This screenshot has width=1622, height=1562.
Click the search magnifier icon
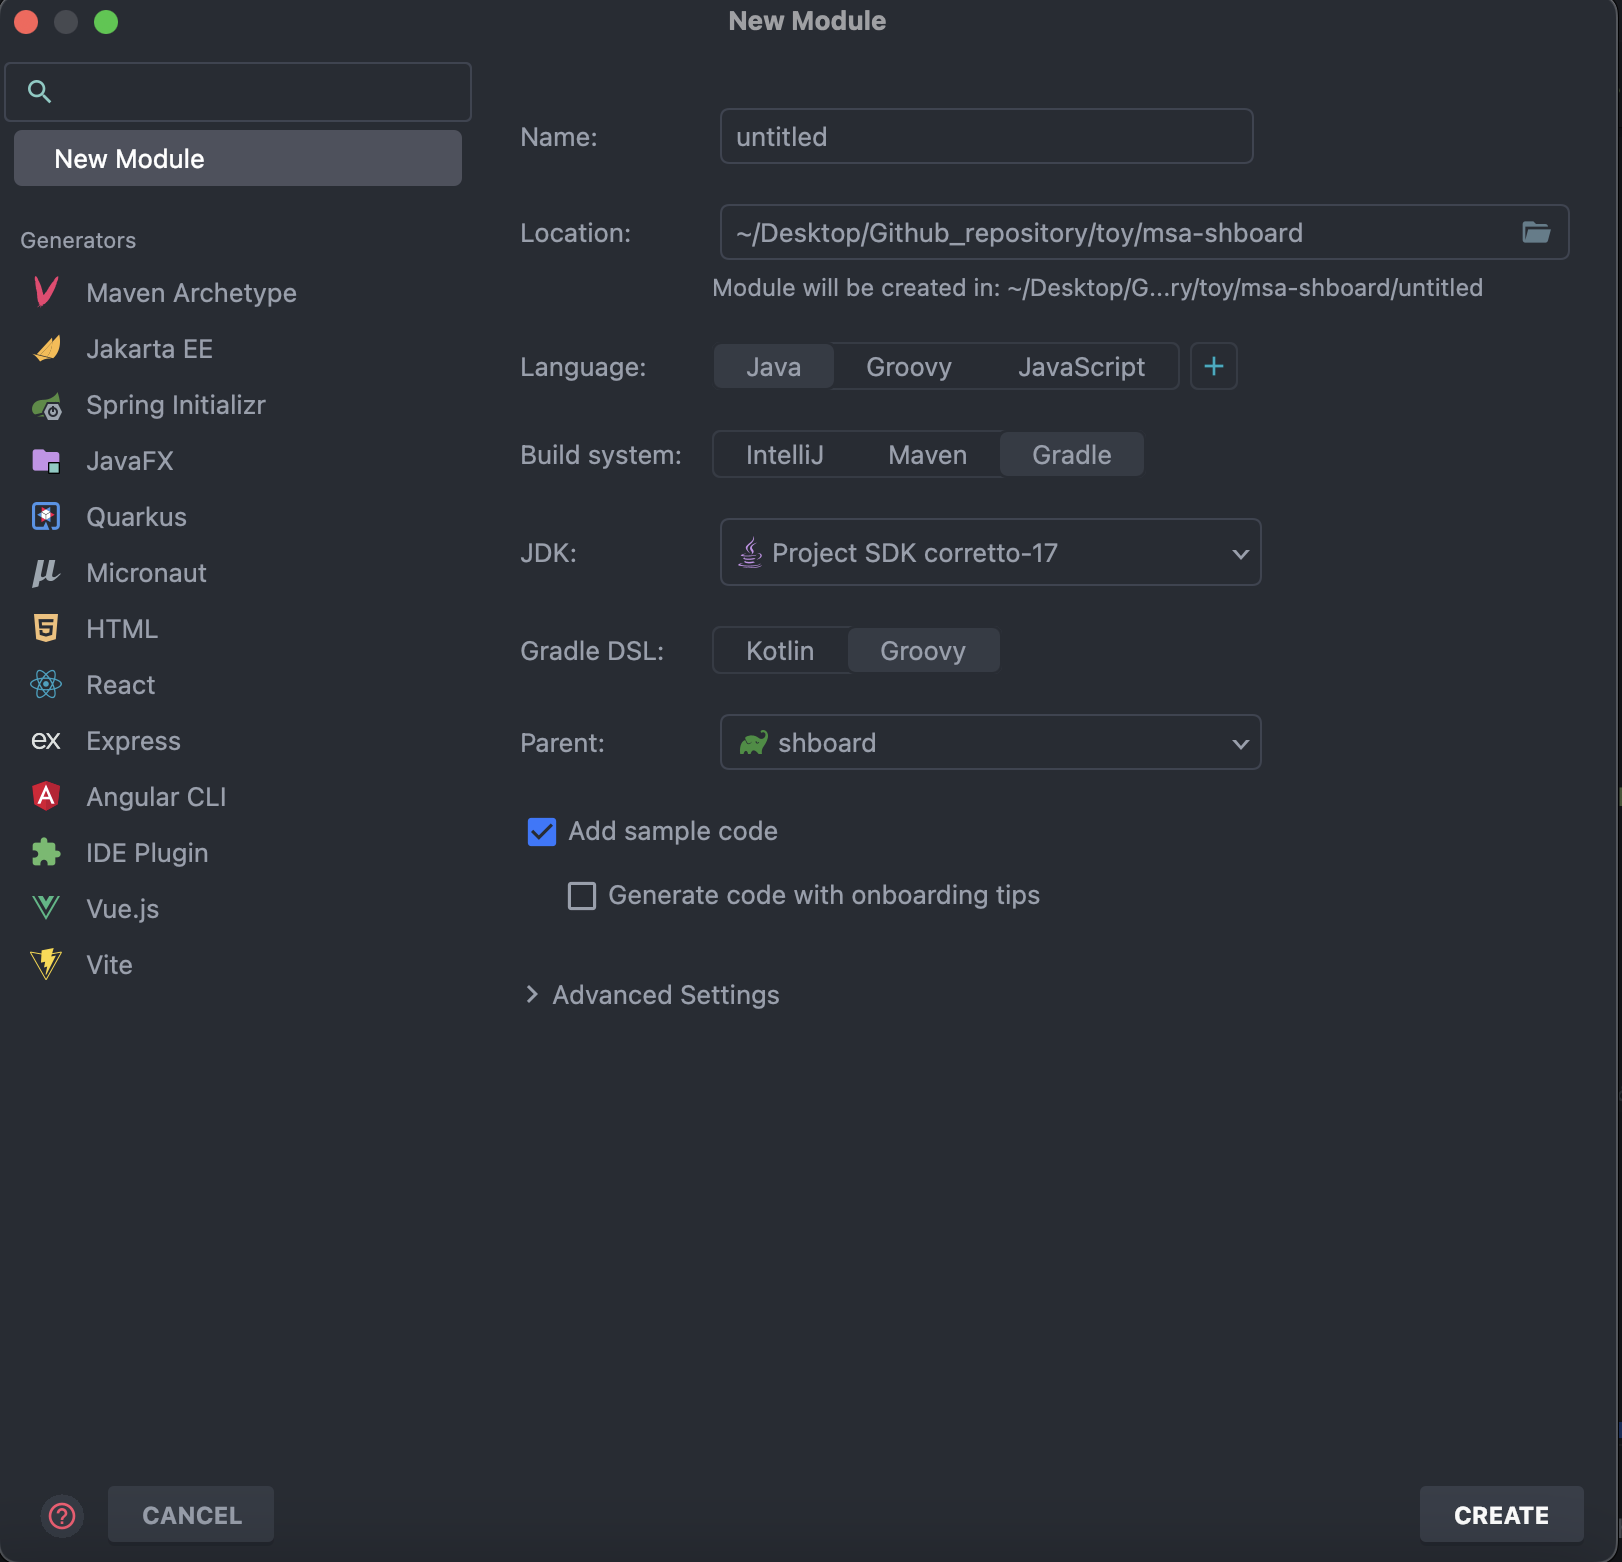coord(39,92)
